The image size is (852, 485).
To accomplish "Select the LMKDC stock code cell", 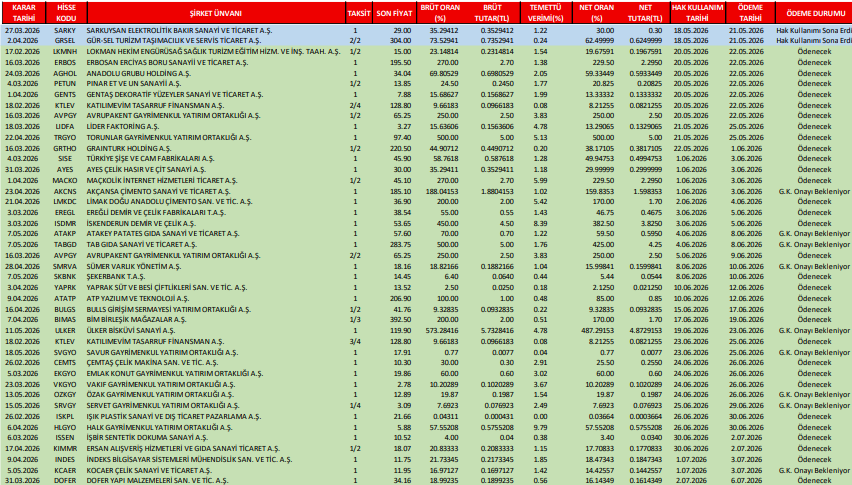I will coord(65,201).
